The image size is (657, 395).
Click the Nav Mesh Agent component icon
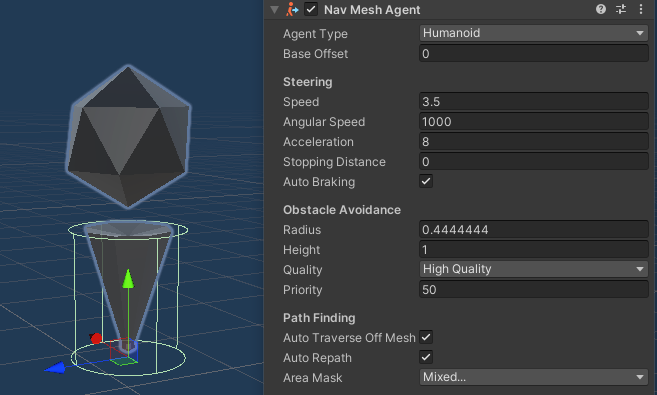(x=292, y=9)
